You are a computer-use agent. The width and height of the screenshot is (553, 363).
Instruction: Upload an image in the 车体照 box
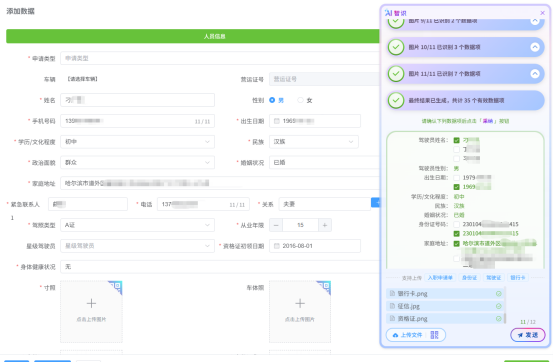300,311
